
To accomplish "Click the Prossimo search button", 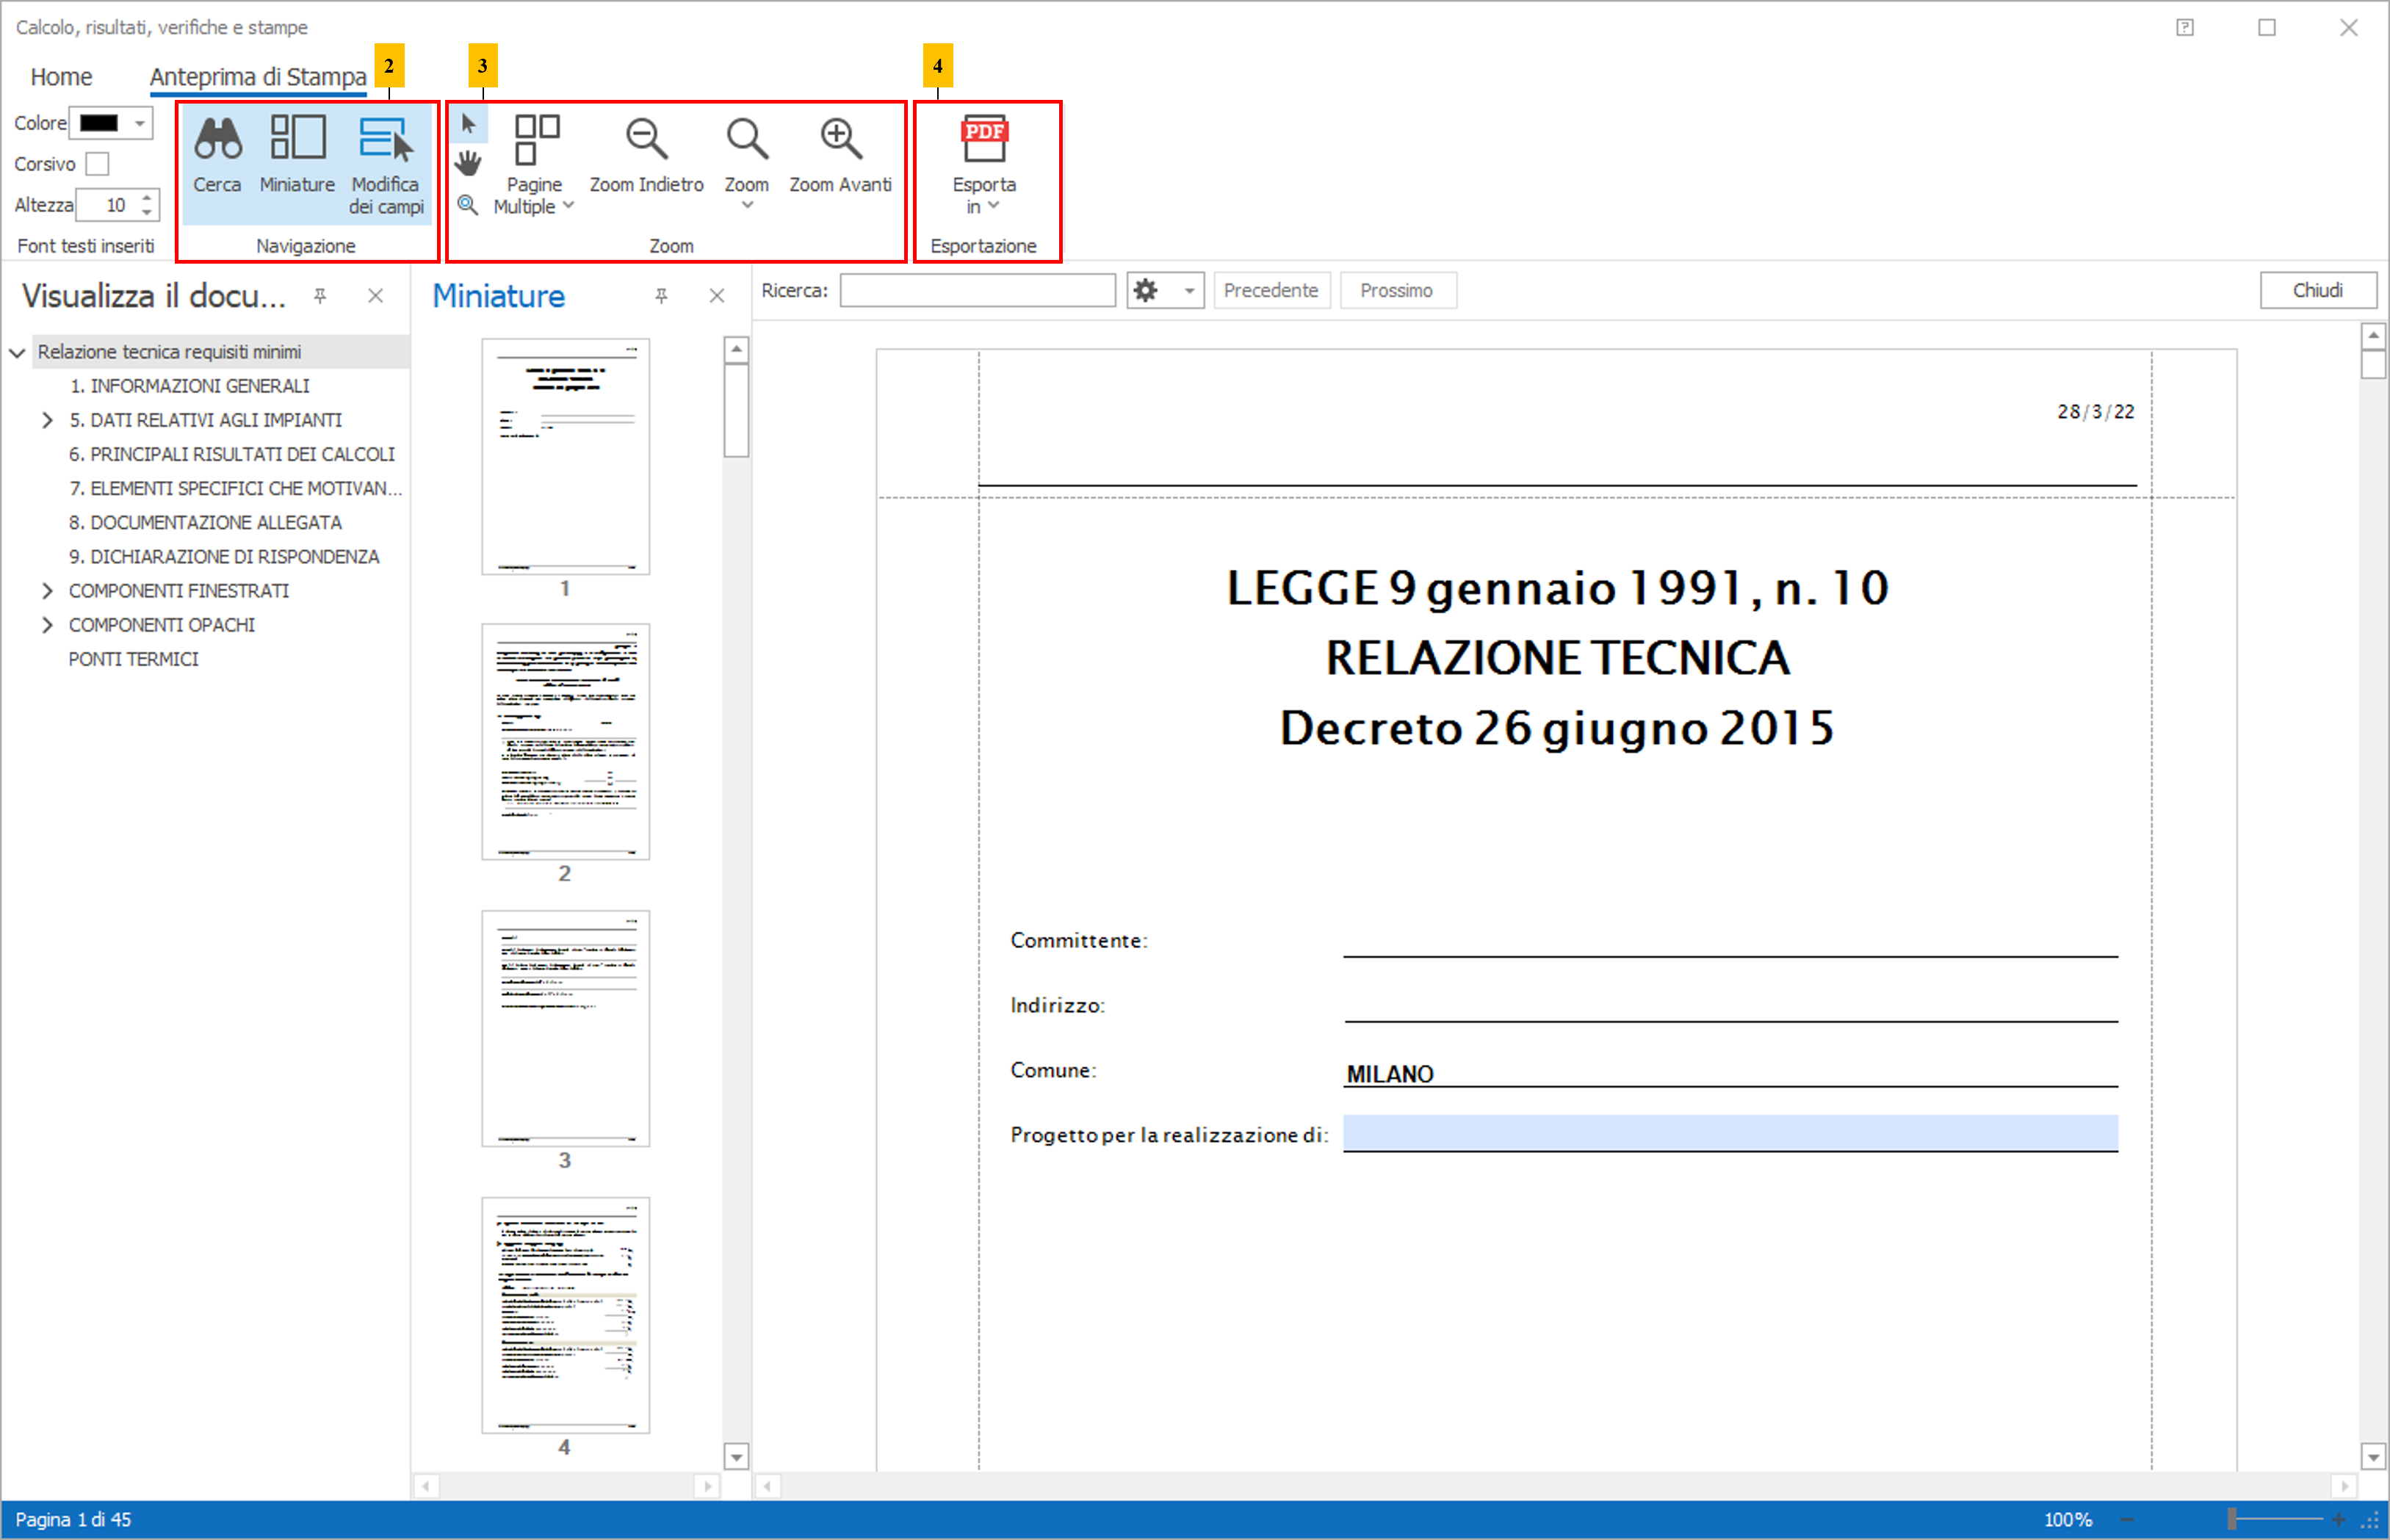I will click(x=1396, y=290).
